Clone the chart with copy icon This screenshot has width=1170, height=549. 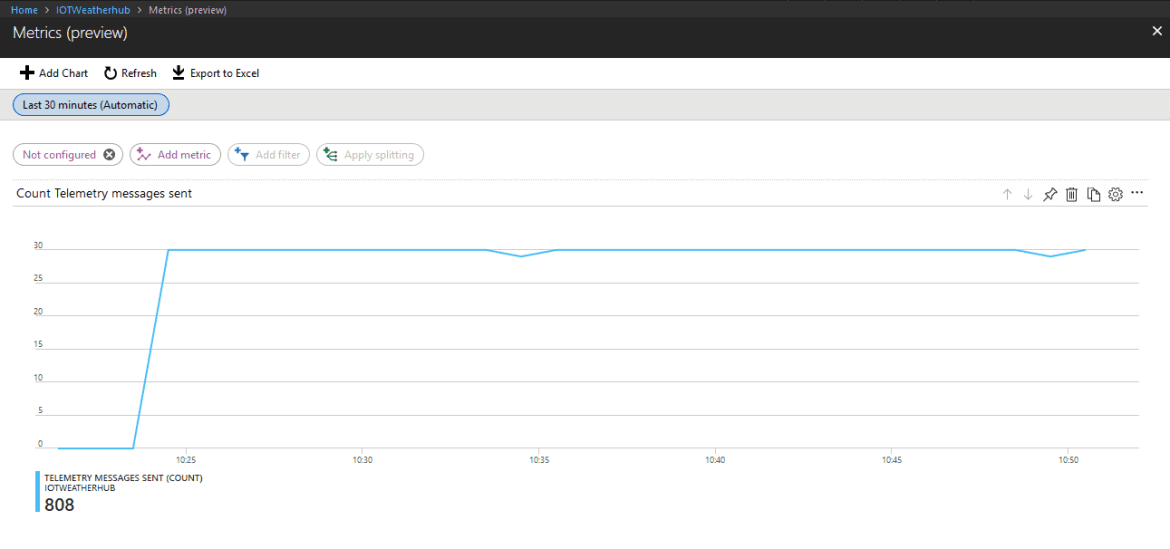coord(1094,194)
